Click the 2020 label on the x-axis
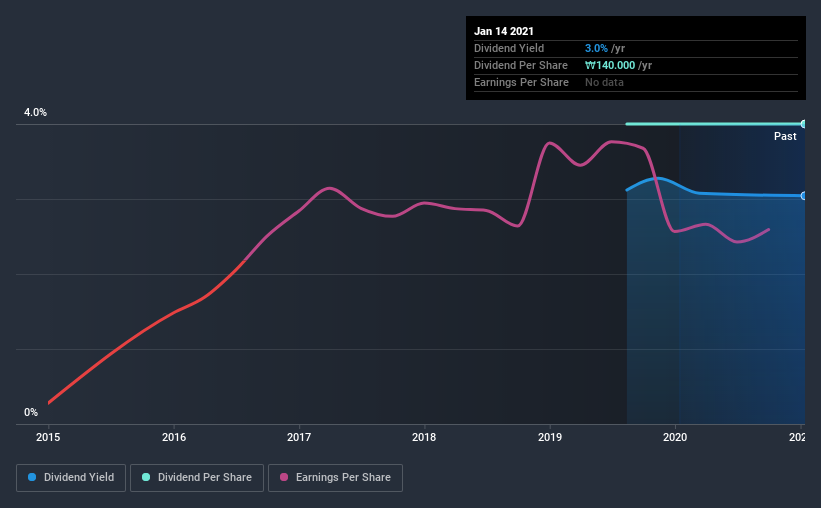Screen dimensions: 821x508 point(675,437)
